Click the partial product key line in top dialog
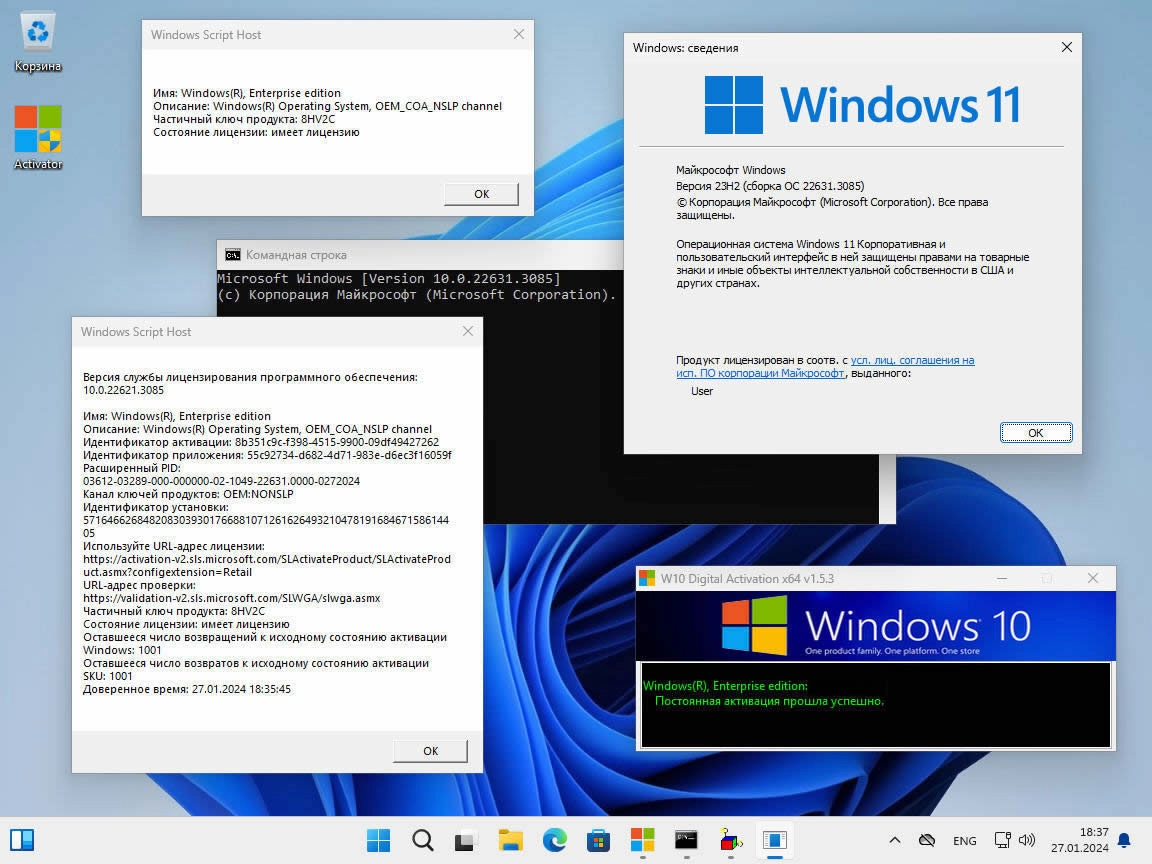 click(244, 119)
